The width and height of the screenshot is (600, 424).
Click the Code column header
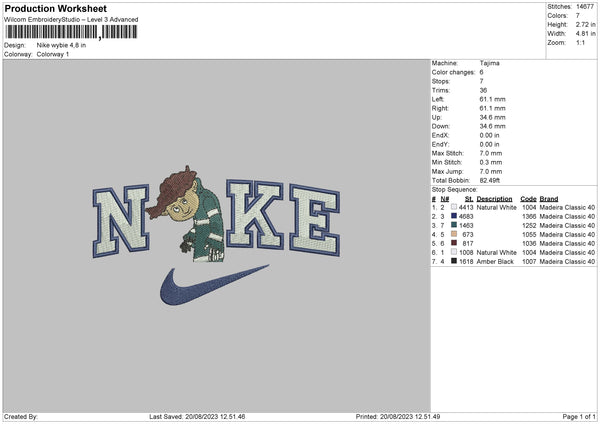click(528, 199)
